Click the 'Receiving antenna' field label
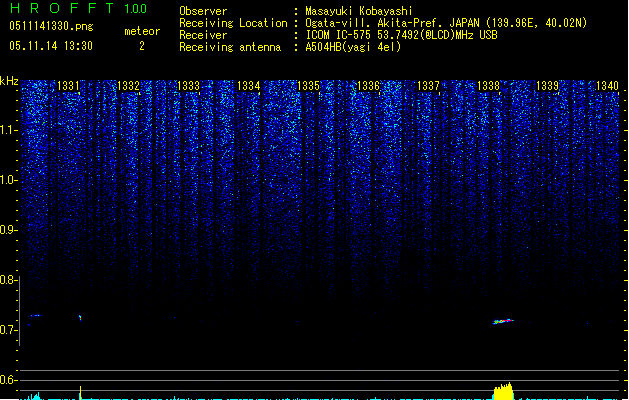Screen dimensions: 629x400 [230, 47]
